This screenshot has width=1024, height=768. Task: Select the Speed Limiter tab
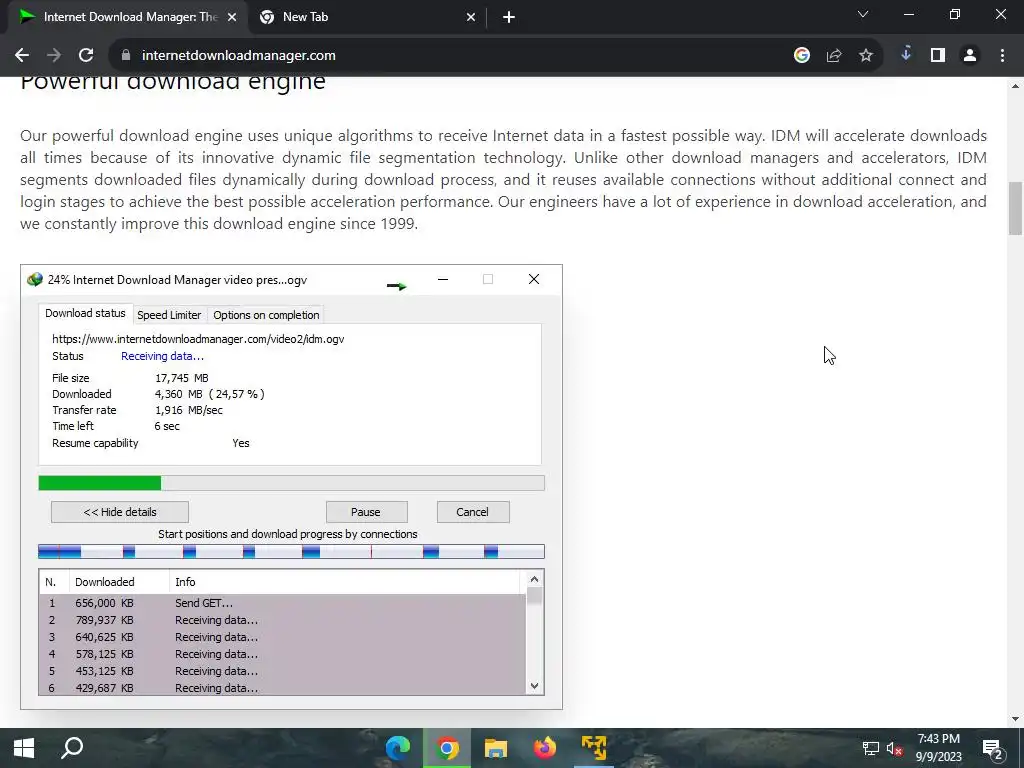coord(169,315)
